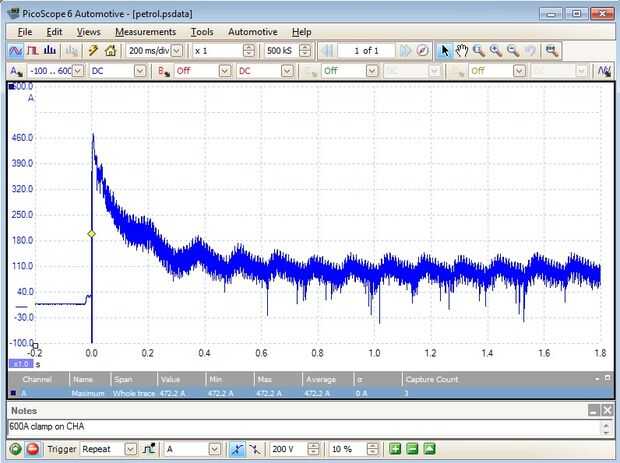The width and height of the screenshot is (620, 463).
Task: Delete measurement with minus icon
Action: coord(412,449)
